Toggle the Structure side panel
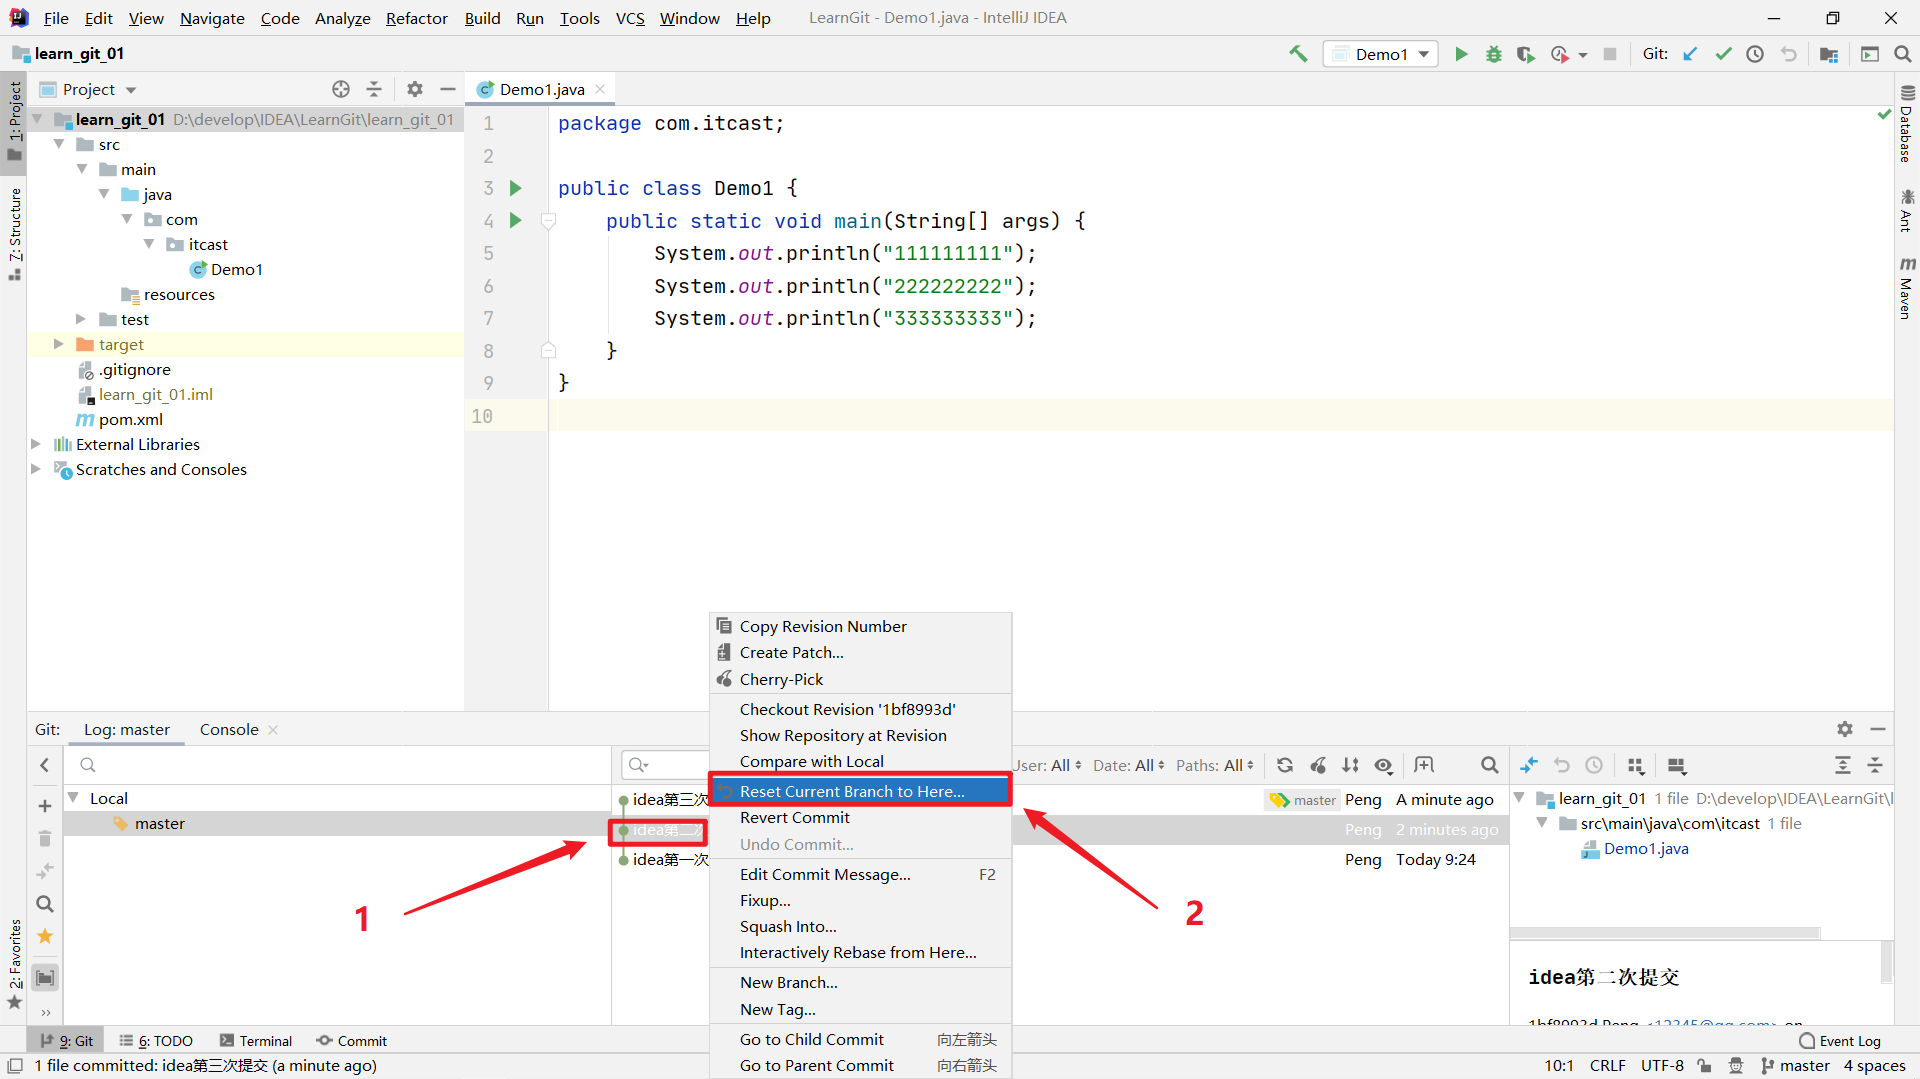 click(14, 233)
